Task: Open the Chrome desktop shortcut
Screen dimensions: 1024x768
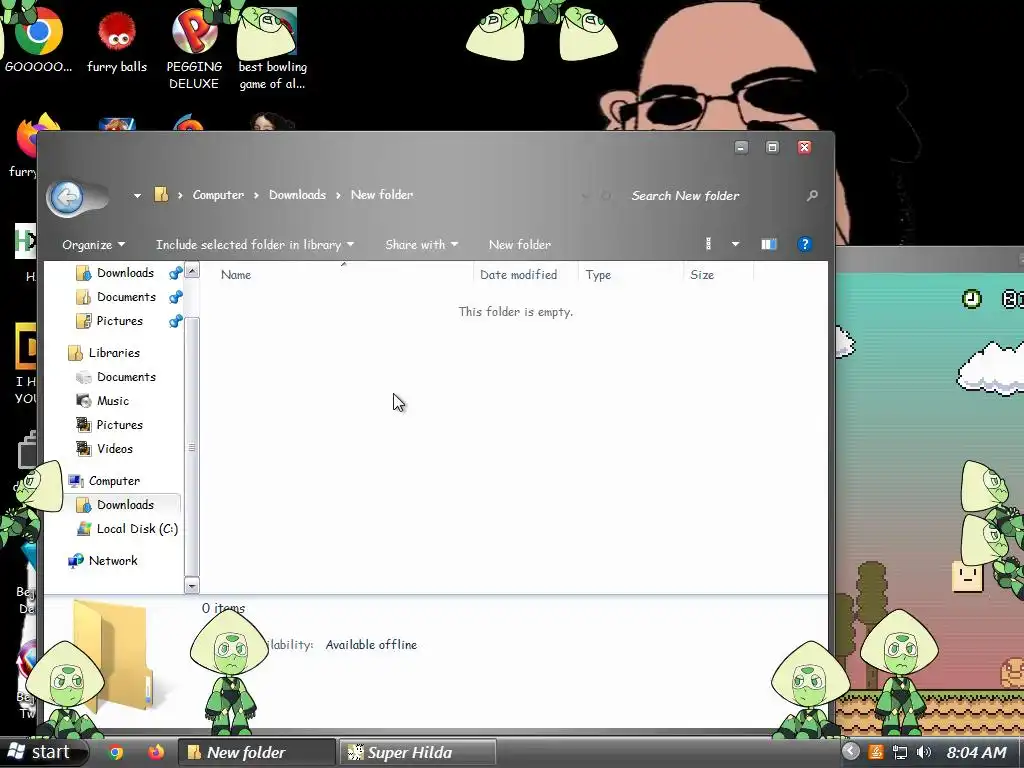Action: [38, 40]
